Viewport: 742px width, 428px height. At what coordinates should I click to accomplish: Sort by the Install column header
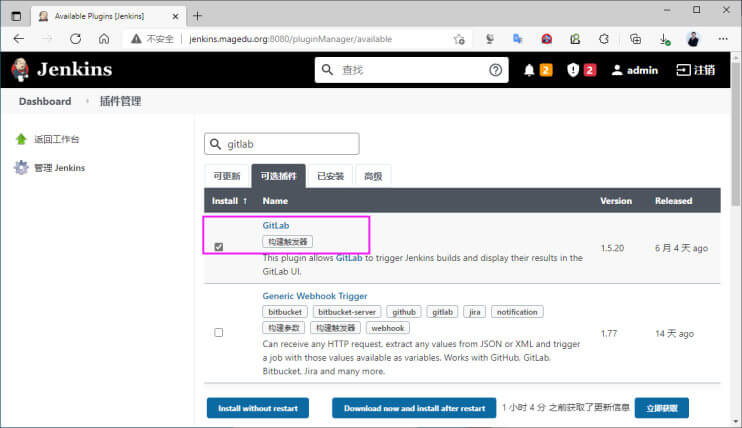229,201
